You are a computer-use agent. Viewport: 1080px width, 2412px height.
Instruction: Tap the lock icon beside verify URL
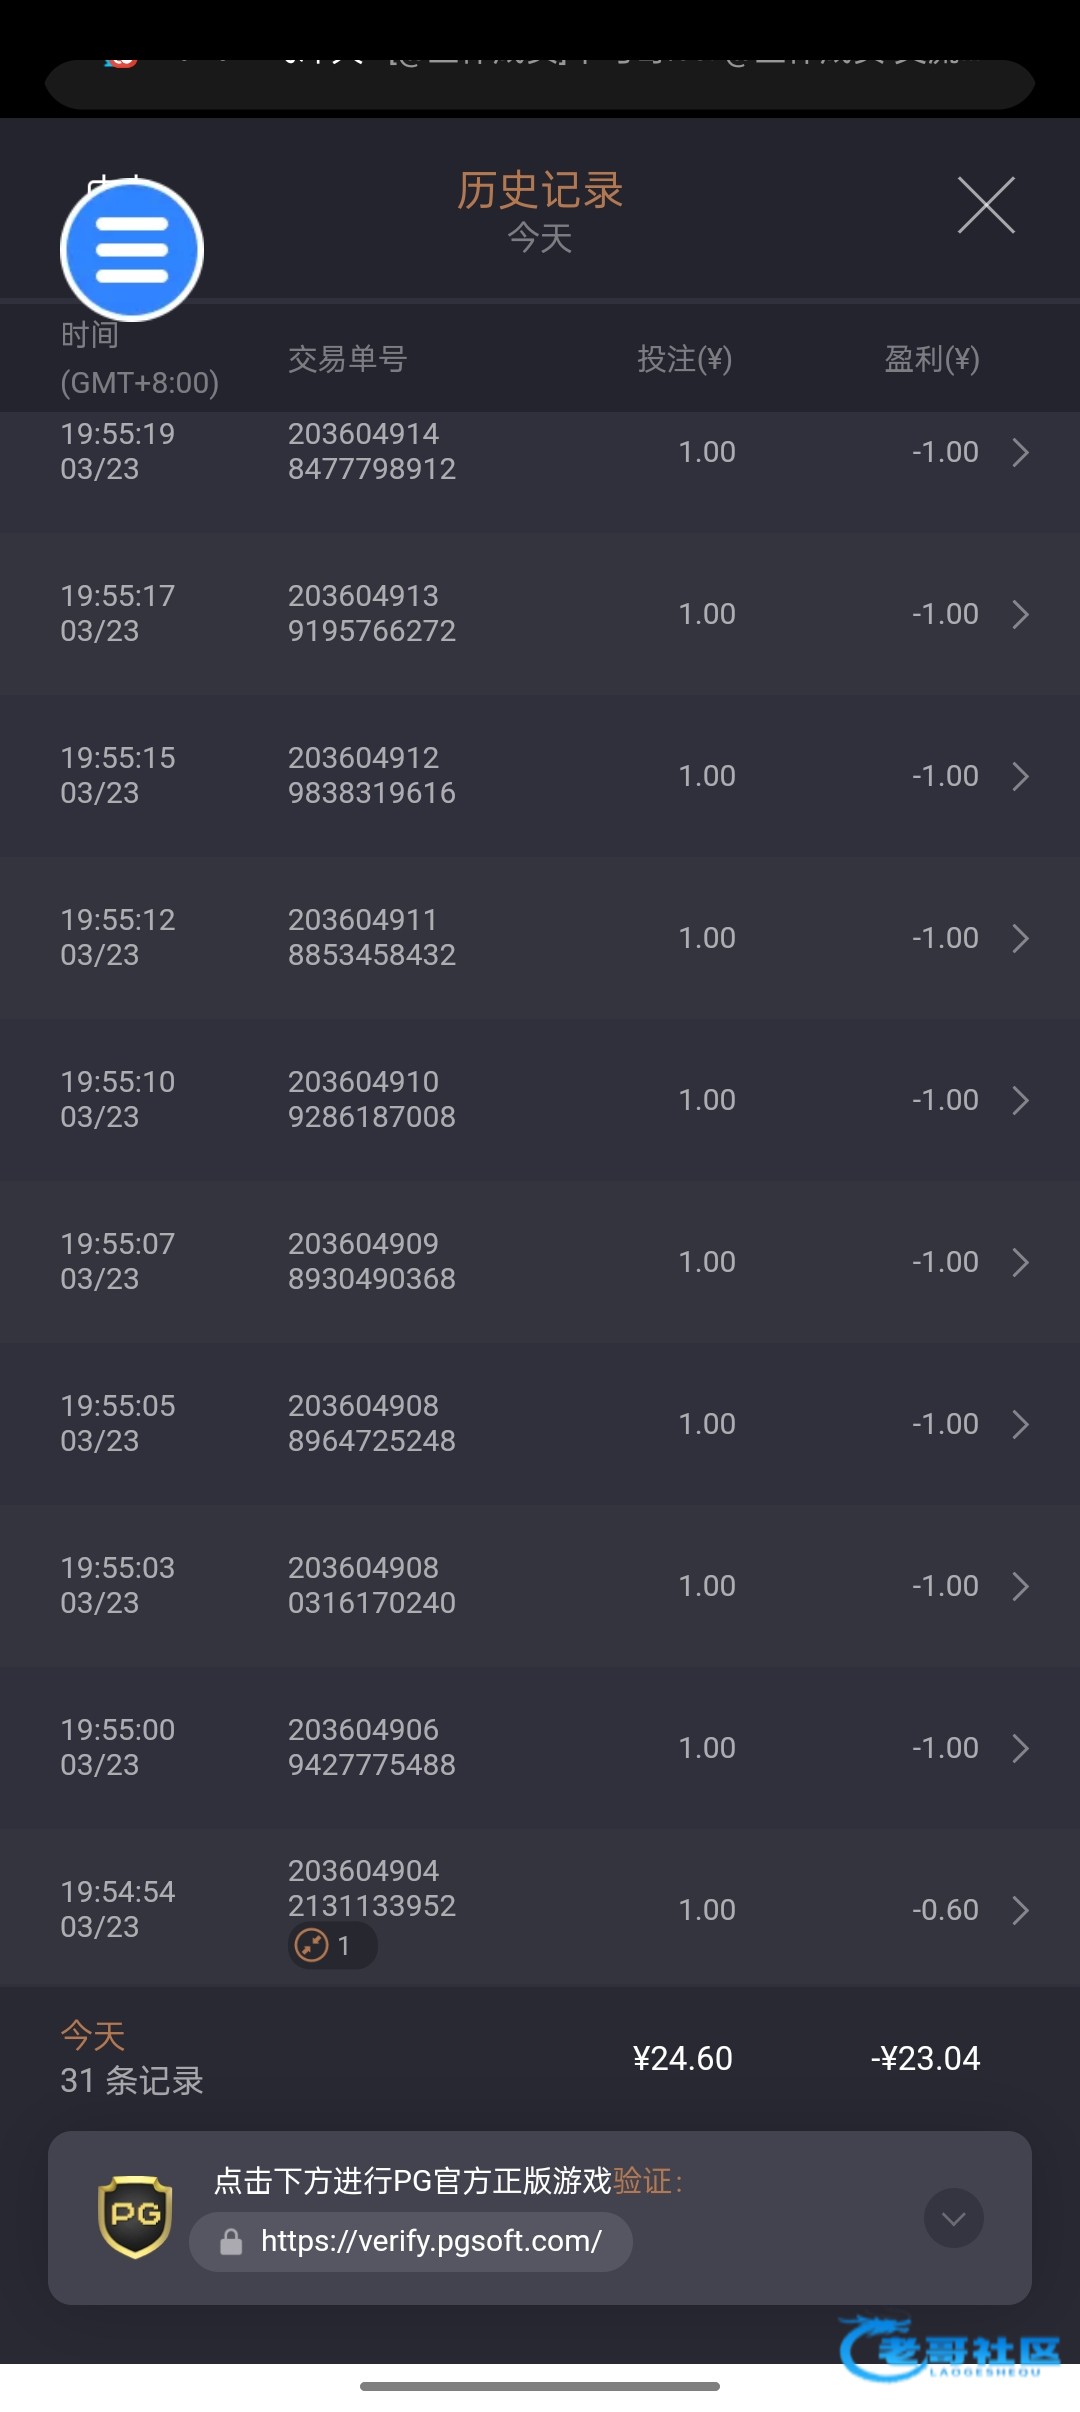click(x=231, y=2242)
